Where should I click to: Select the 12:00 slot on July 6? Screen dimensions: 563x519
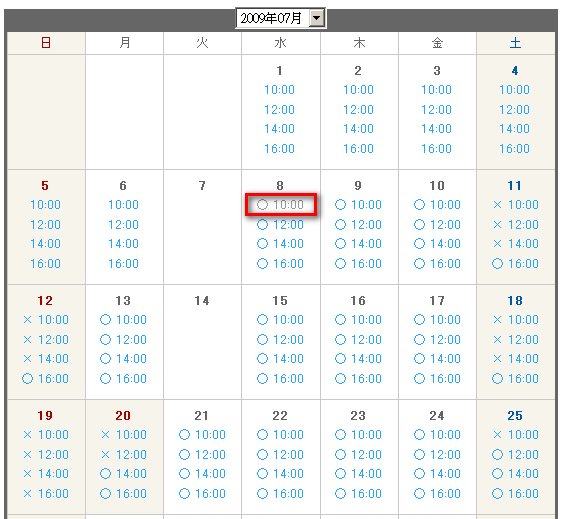click(124, 224)
